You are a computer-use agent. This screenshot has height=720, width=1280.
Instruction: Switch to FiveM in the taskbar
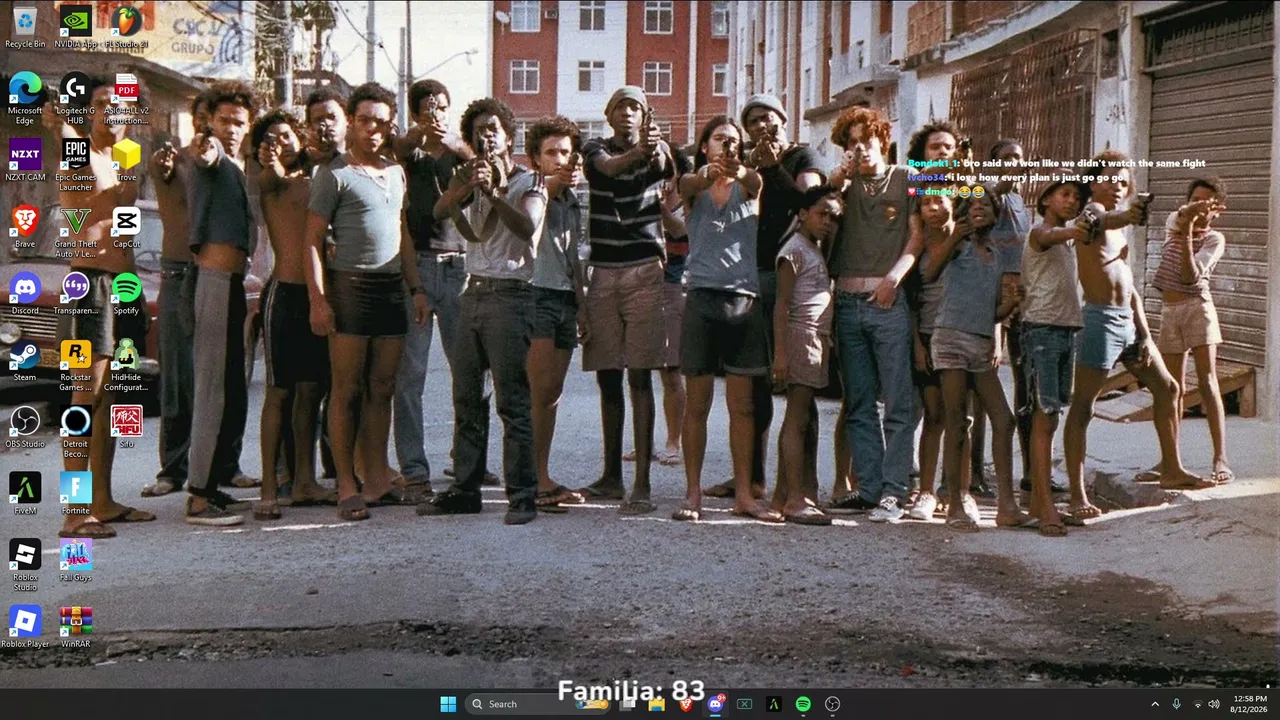773,704
